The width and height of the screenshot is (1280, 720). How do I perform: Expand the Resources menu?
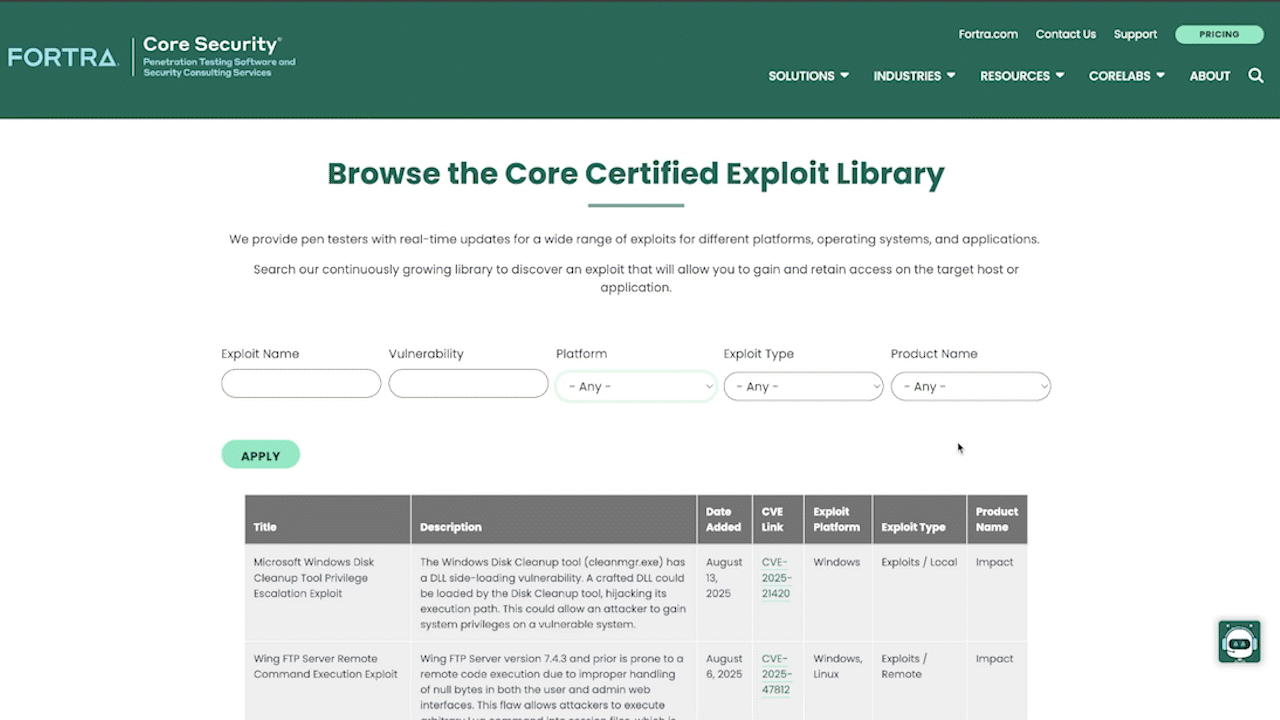pos(1022,76)
